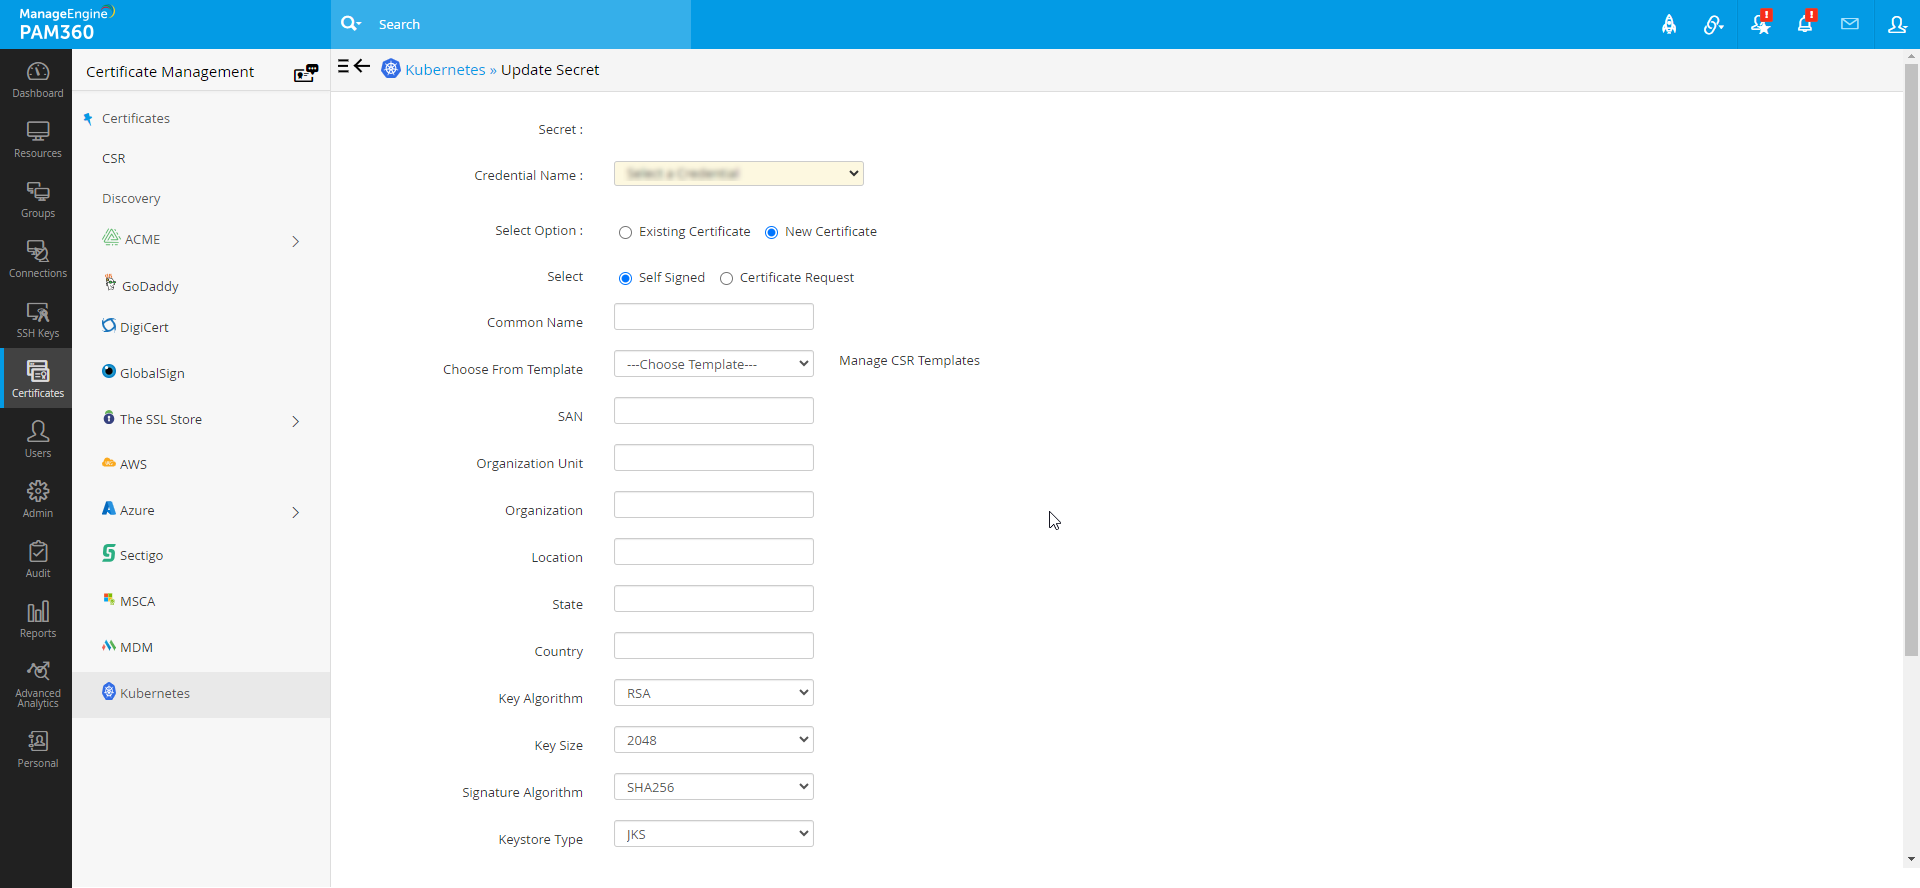Click the Country input field
This screenshot has width=1920, height=888.
click(714, 646)
